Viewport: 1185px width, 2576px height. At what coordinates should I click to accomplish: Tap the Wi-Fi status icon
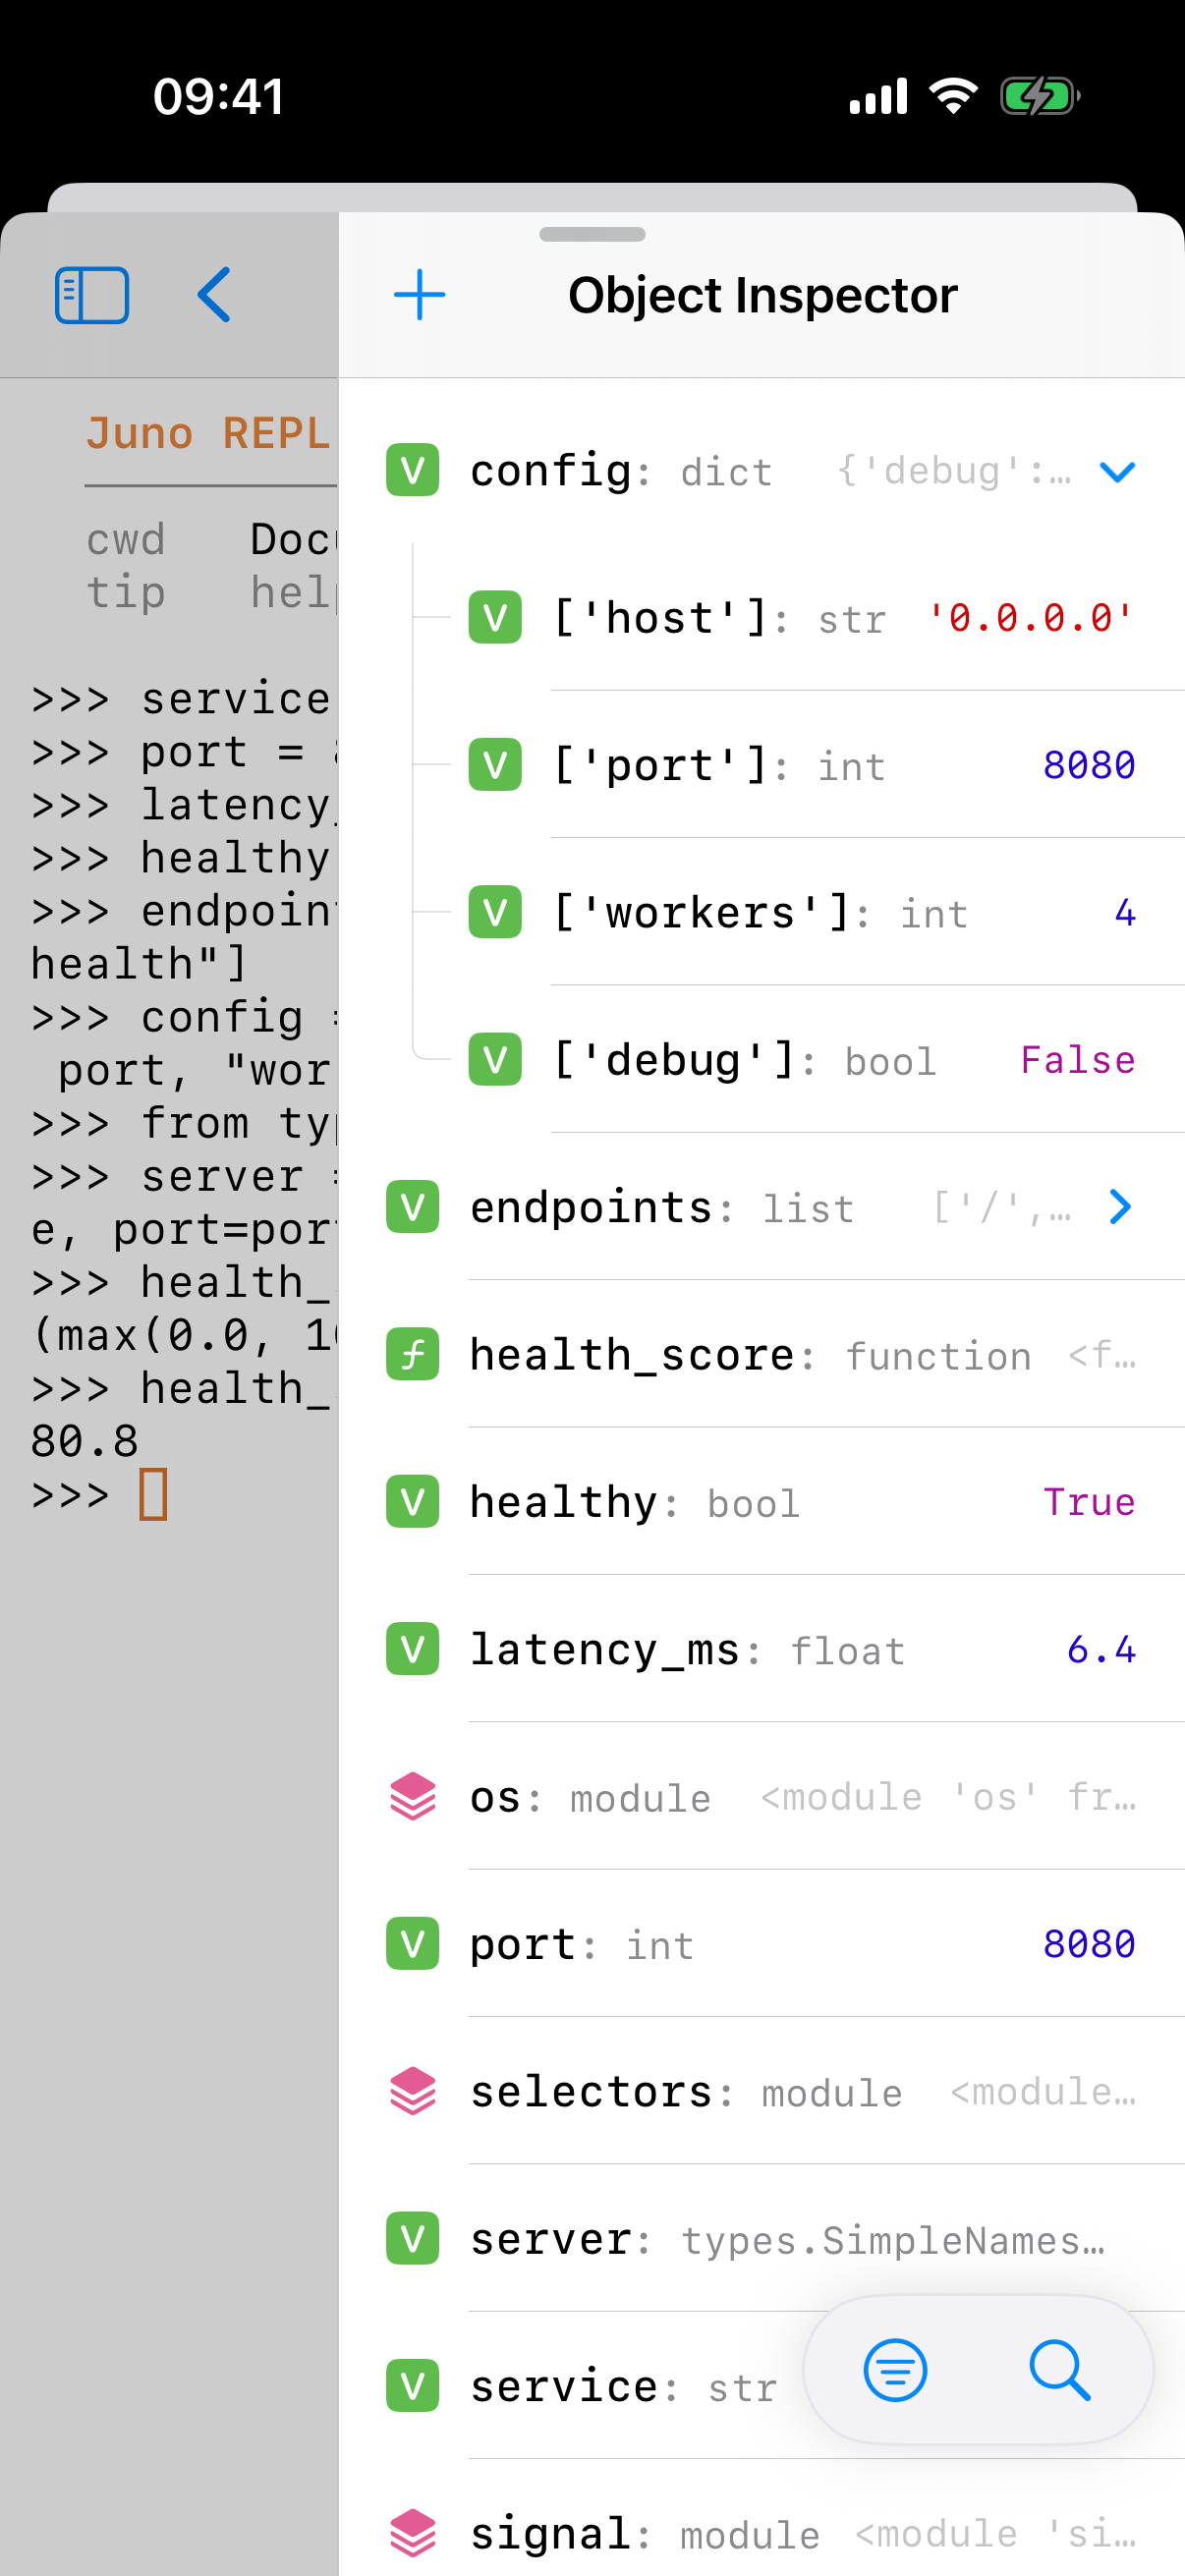point(953,96)
